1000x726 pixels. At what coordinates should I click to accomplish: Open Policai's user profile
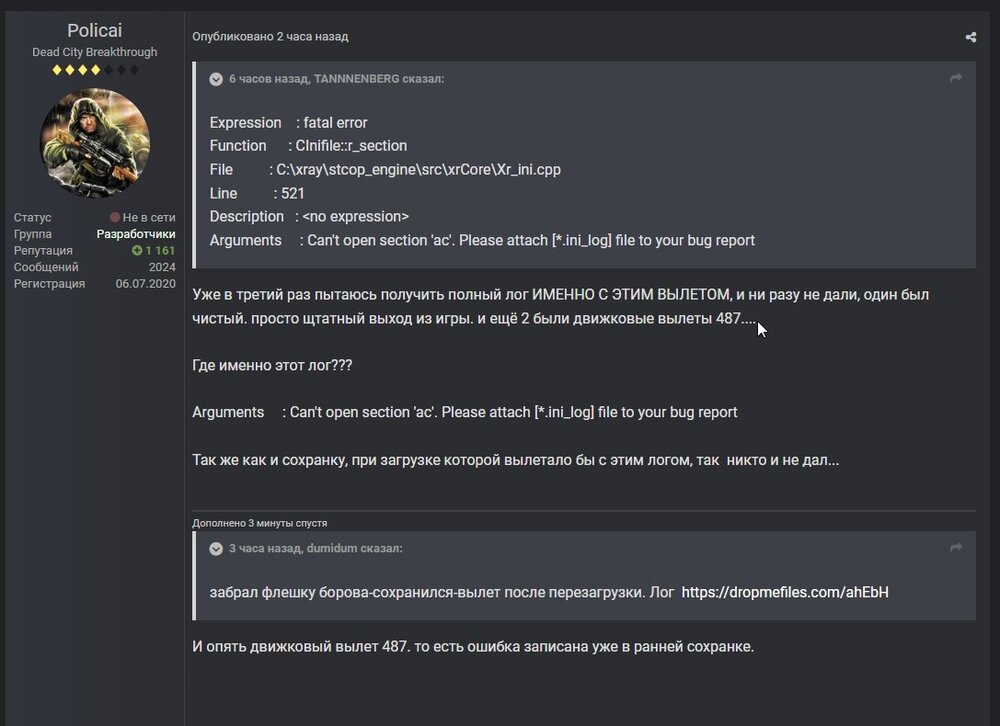point(94,31)
